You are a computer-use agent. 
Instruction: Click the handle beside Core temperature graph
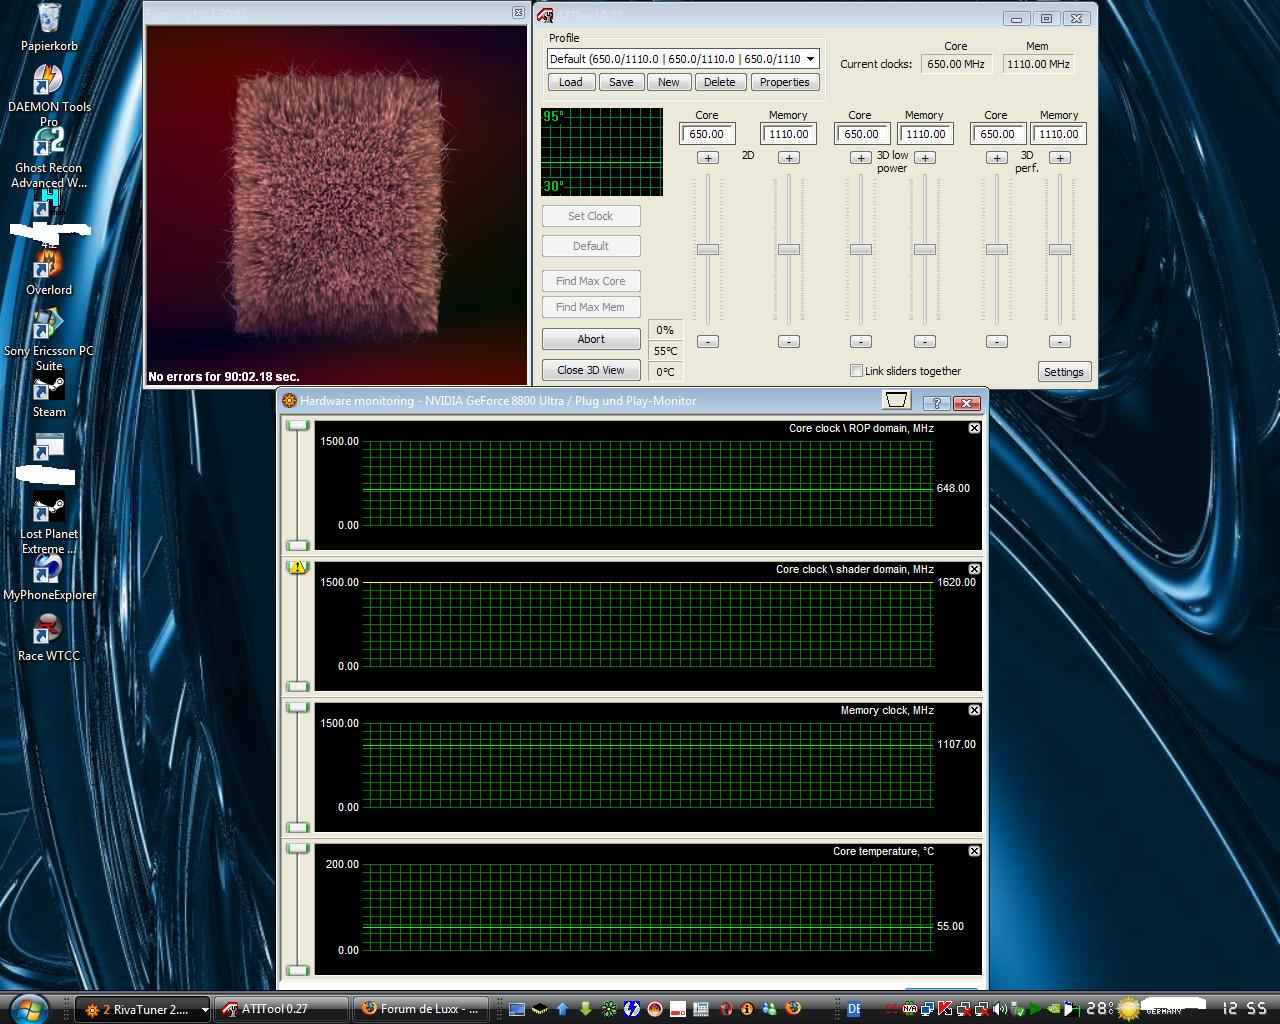297,849
